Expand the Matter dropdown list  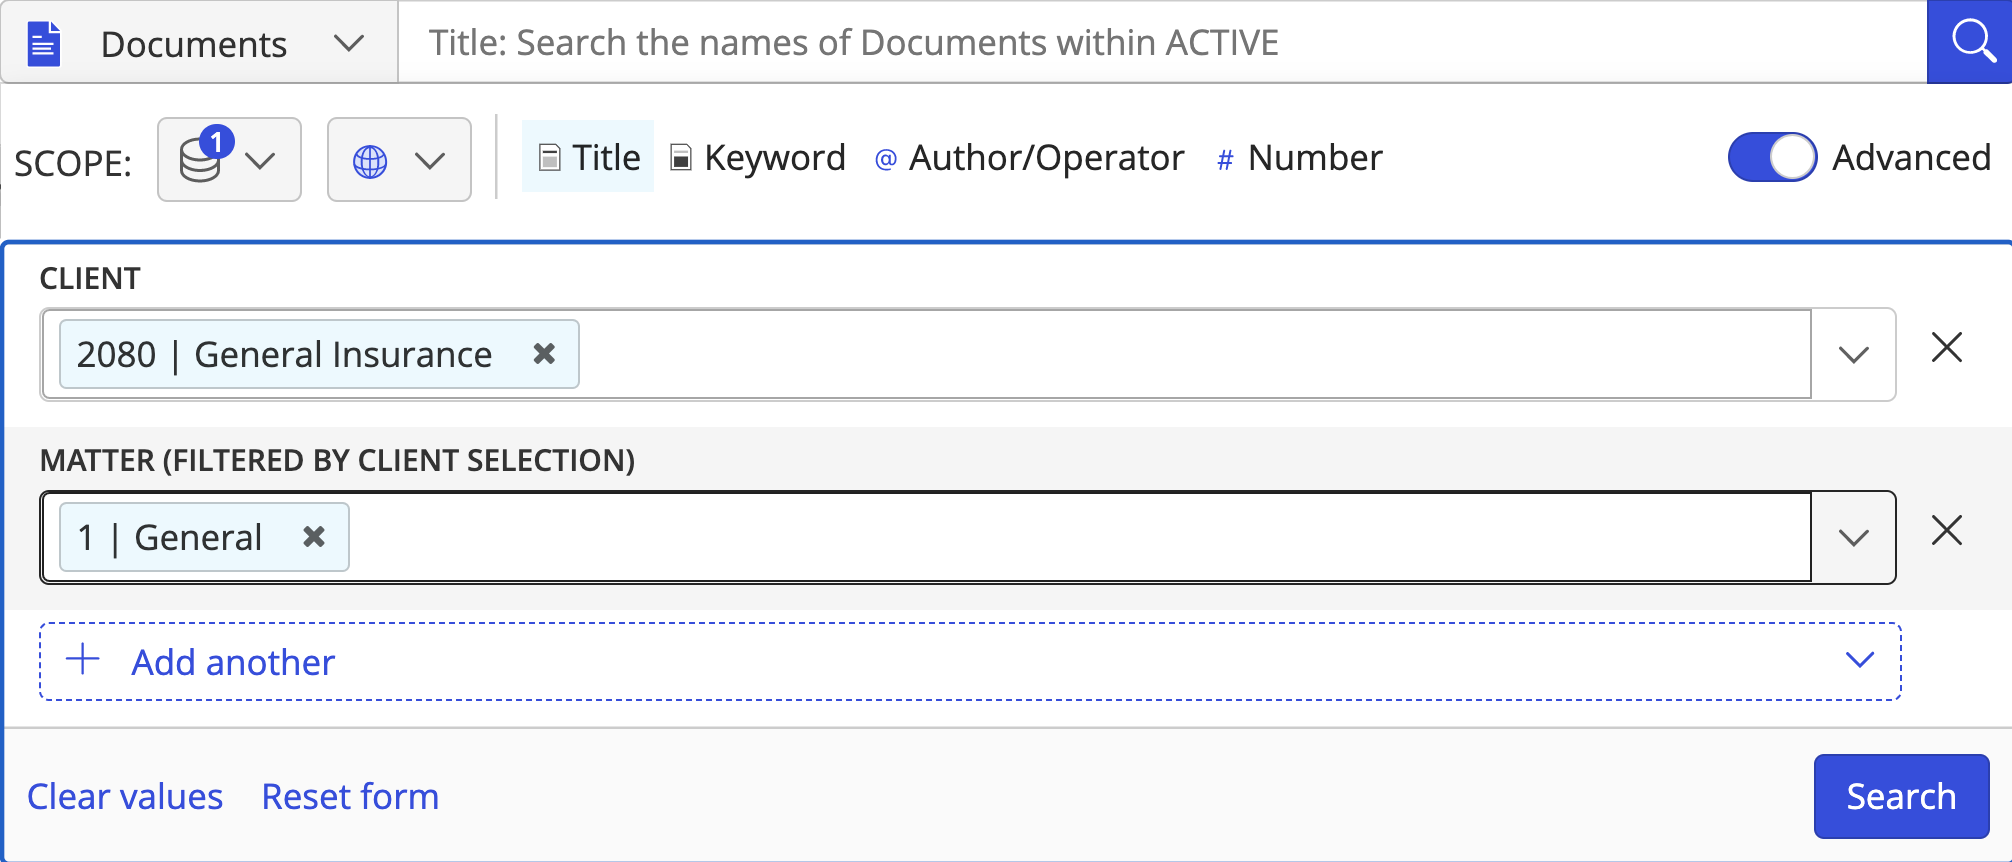pyautogui.click(x=1853, y=538)
